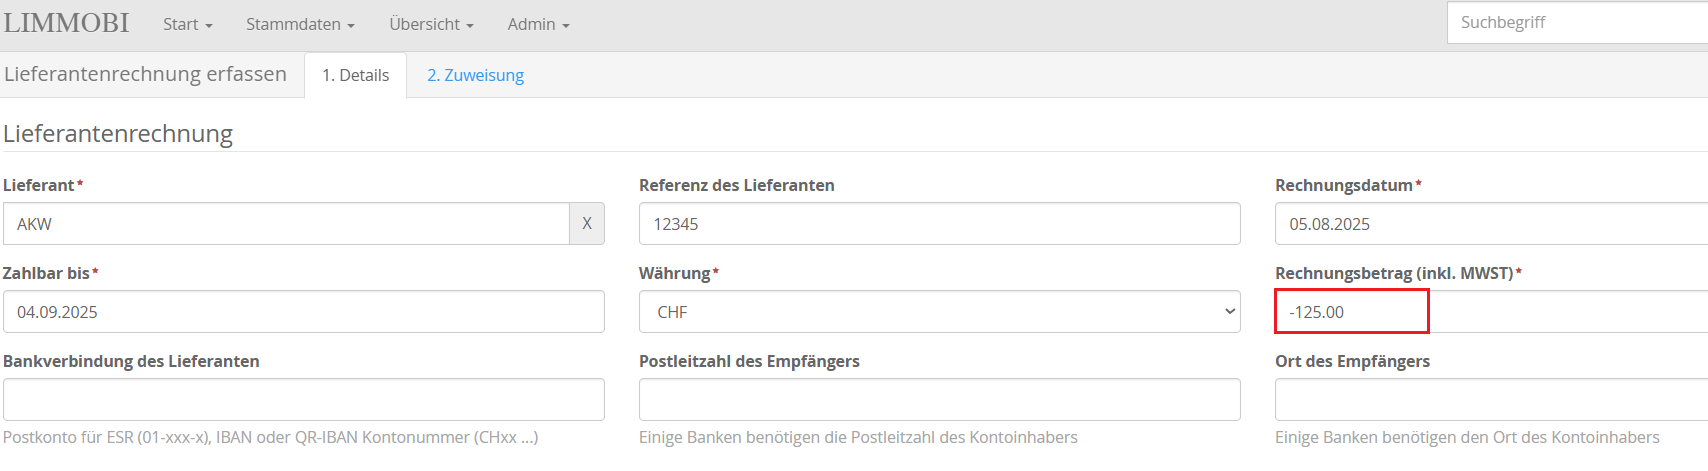
Task: Focus the Suchbegriff search field
Action: (x=1577, y=22)
